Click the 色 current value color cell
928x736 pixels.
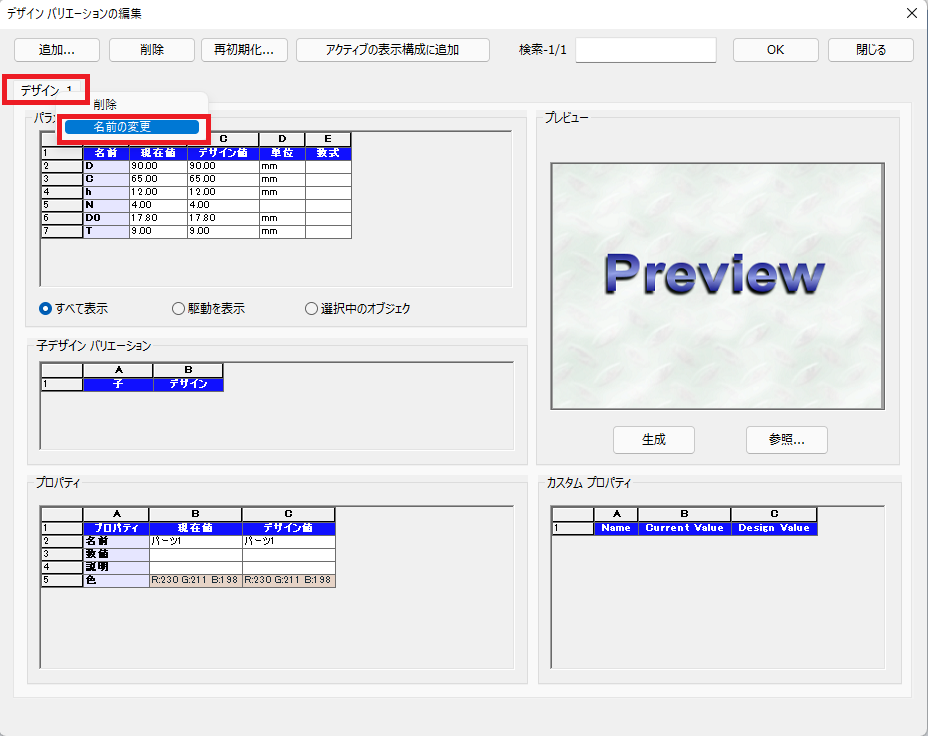pos(195,580)
